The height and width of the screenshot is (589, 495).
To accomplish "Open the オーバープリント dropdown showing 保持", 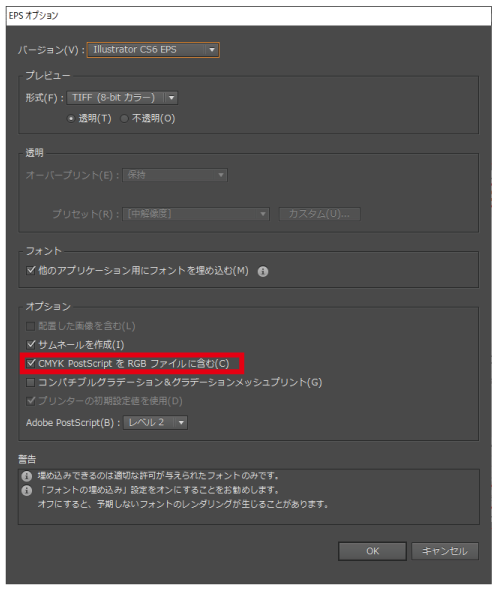I will (175, 175).
